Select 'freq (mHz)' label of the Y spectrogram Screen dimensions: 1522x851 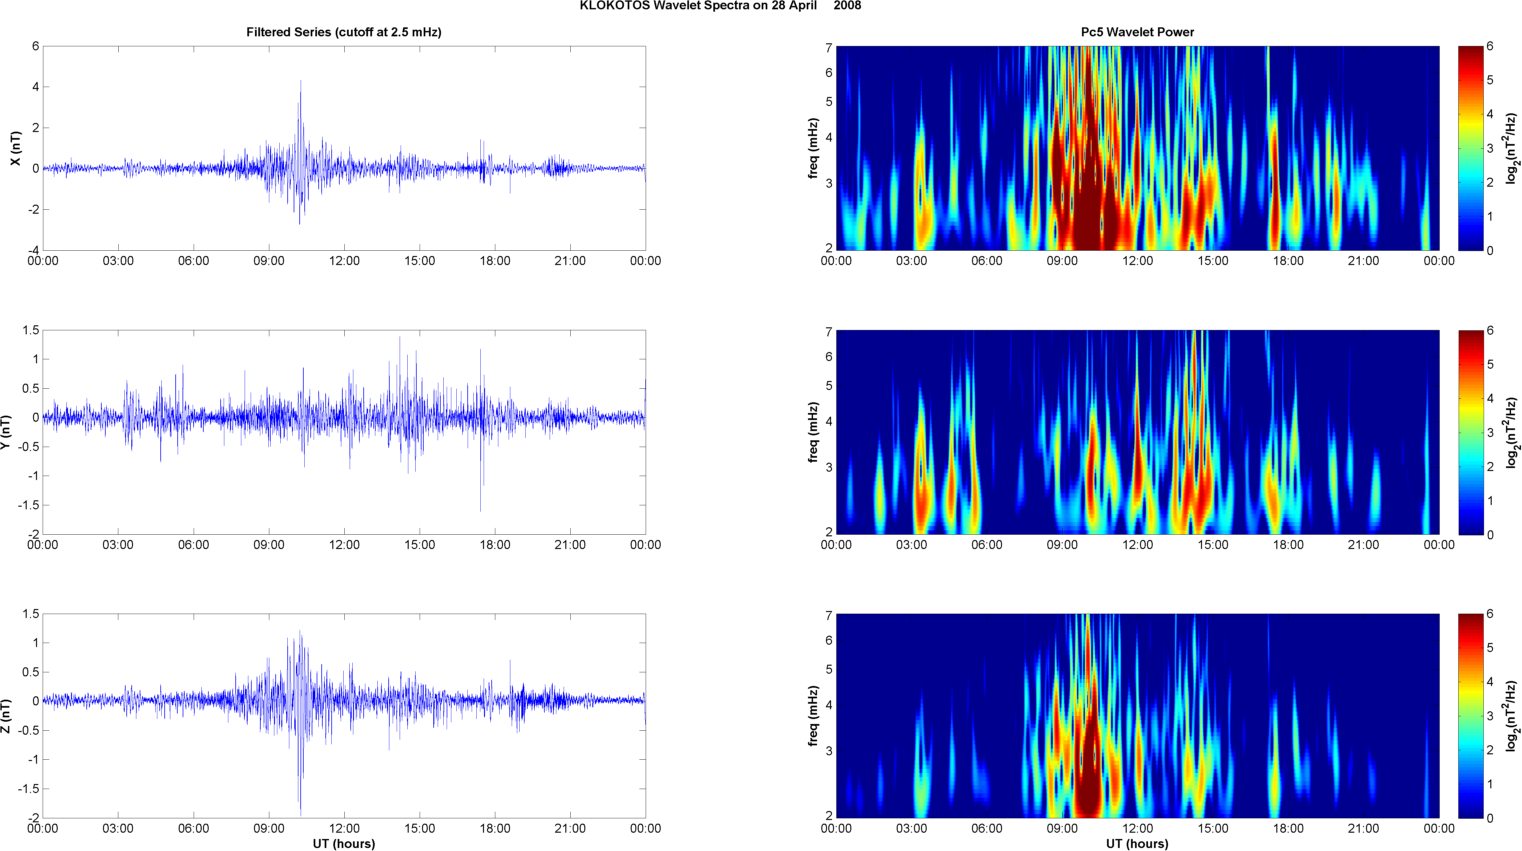click(813, 432)
